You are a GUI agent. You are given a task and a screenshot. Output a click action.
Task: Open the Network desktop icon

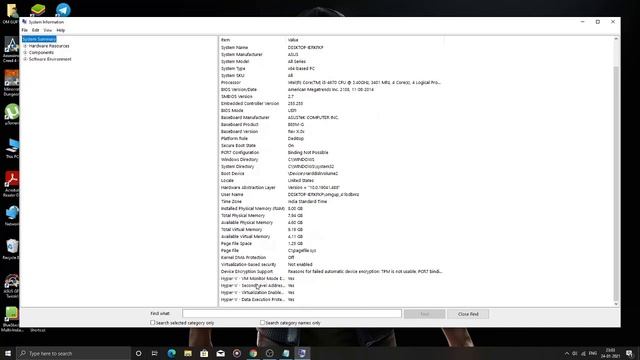point(11,216)
